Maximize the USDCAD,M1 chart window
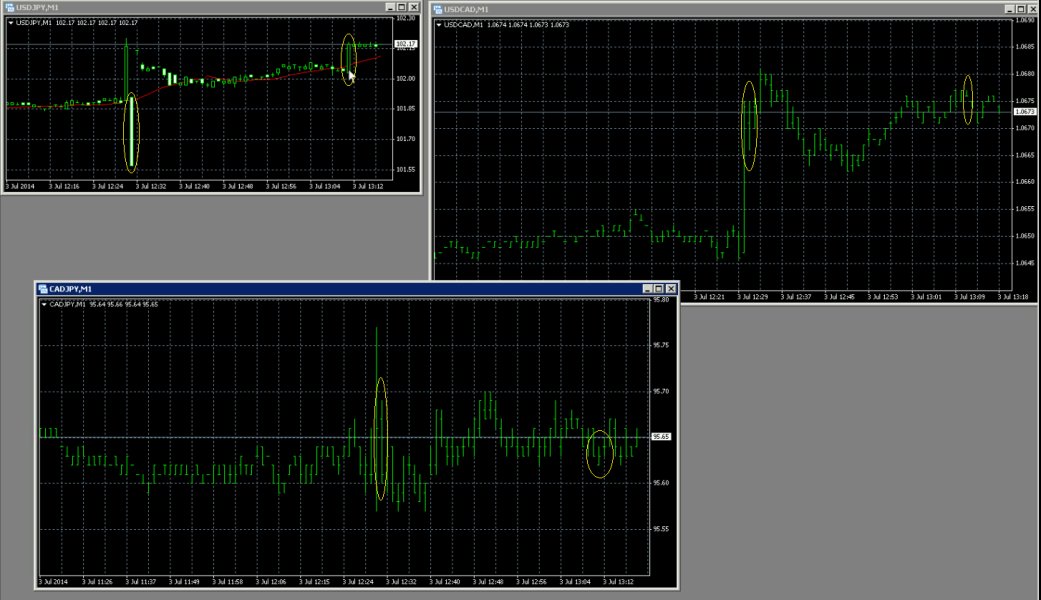 pos(1018,8)
